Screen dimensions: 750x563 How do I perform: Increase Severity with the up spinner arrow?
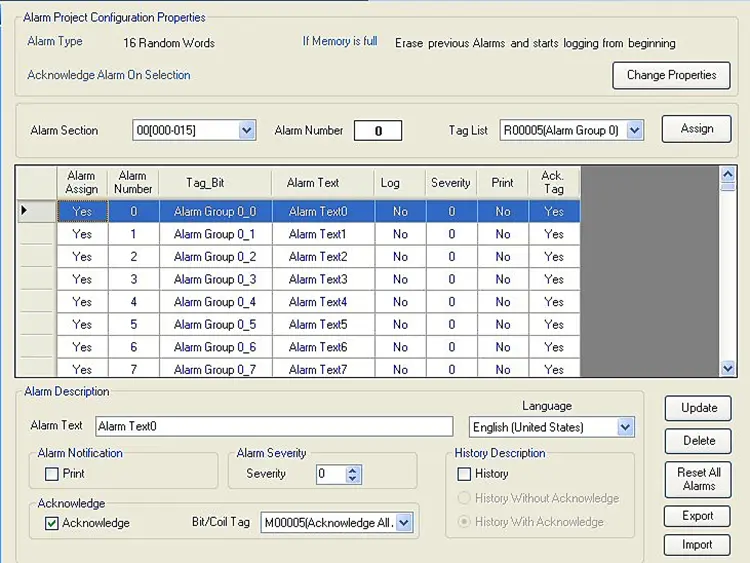(x=353, y=470)
